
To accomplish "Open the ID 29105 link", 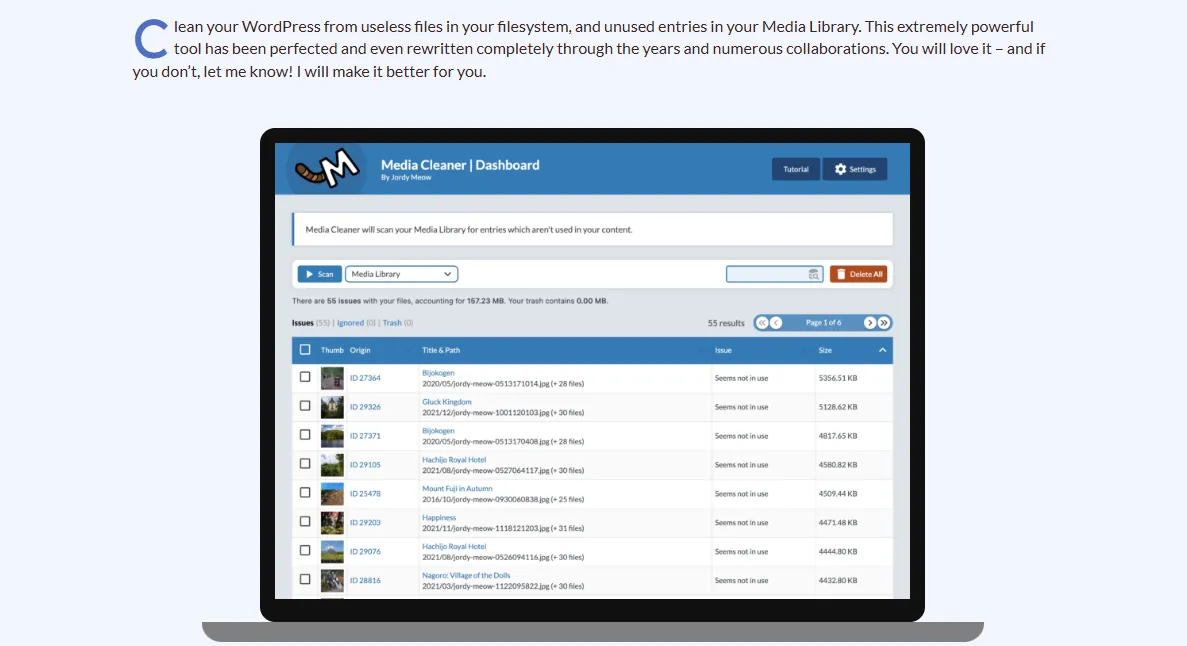I will (365, 464).
